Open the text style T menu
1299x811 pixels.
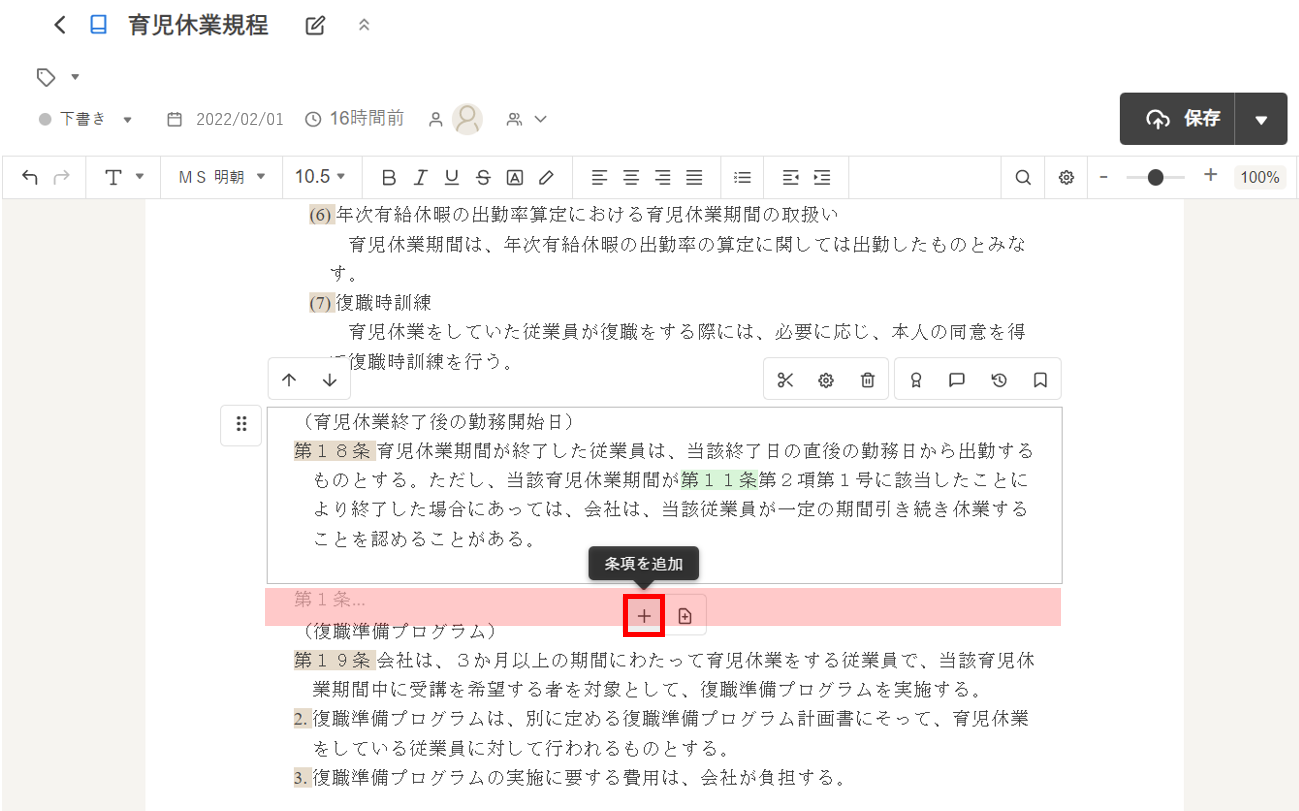coord(125,177)
